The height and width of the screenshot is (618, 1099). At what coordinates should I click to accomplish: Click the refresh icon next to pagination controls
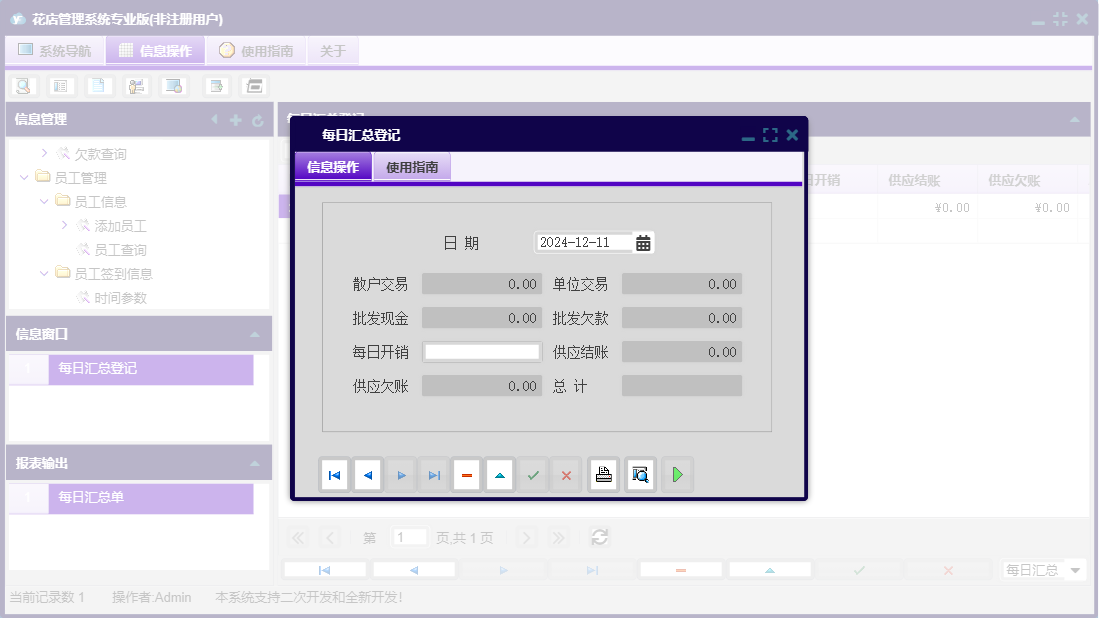pyautogui.click(x=599, y=537)
